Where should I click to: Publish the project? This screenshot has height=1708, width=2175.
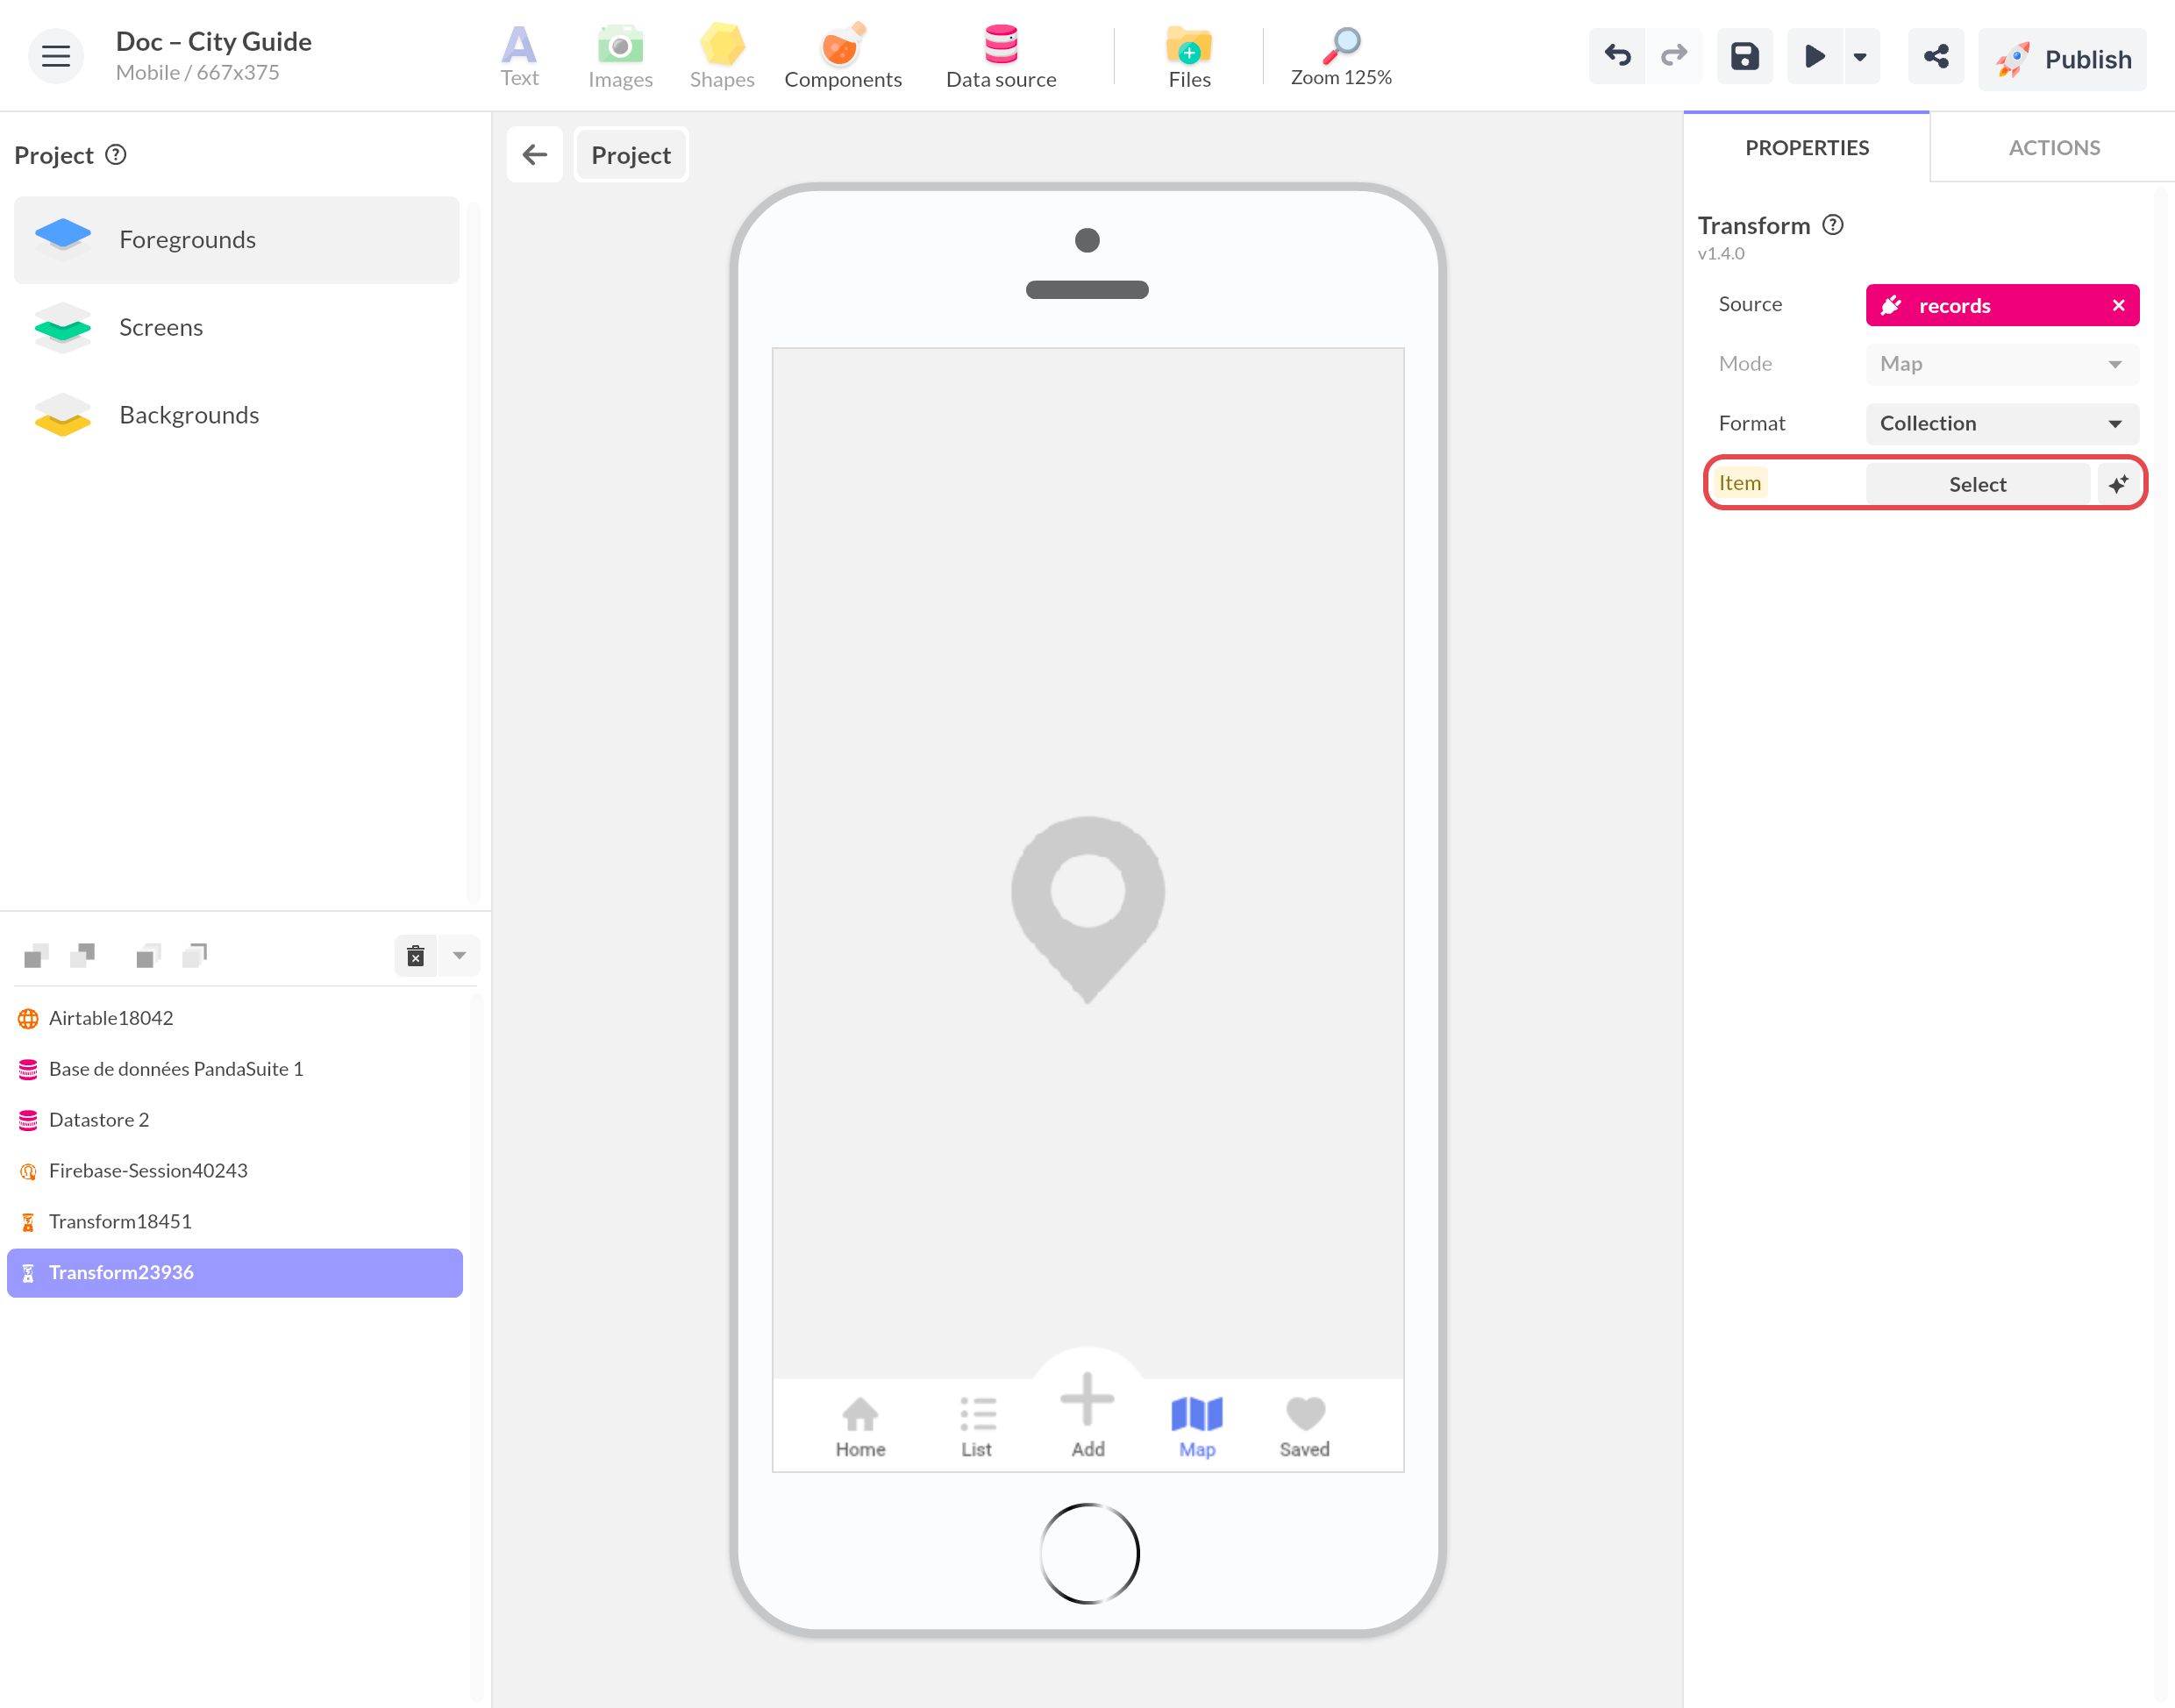point(2062,59)
